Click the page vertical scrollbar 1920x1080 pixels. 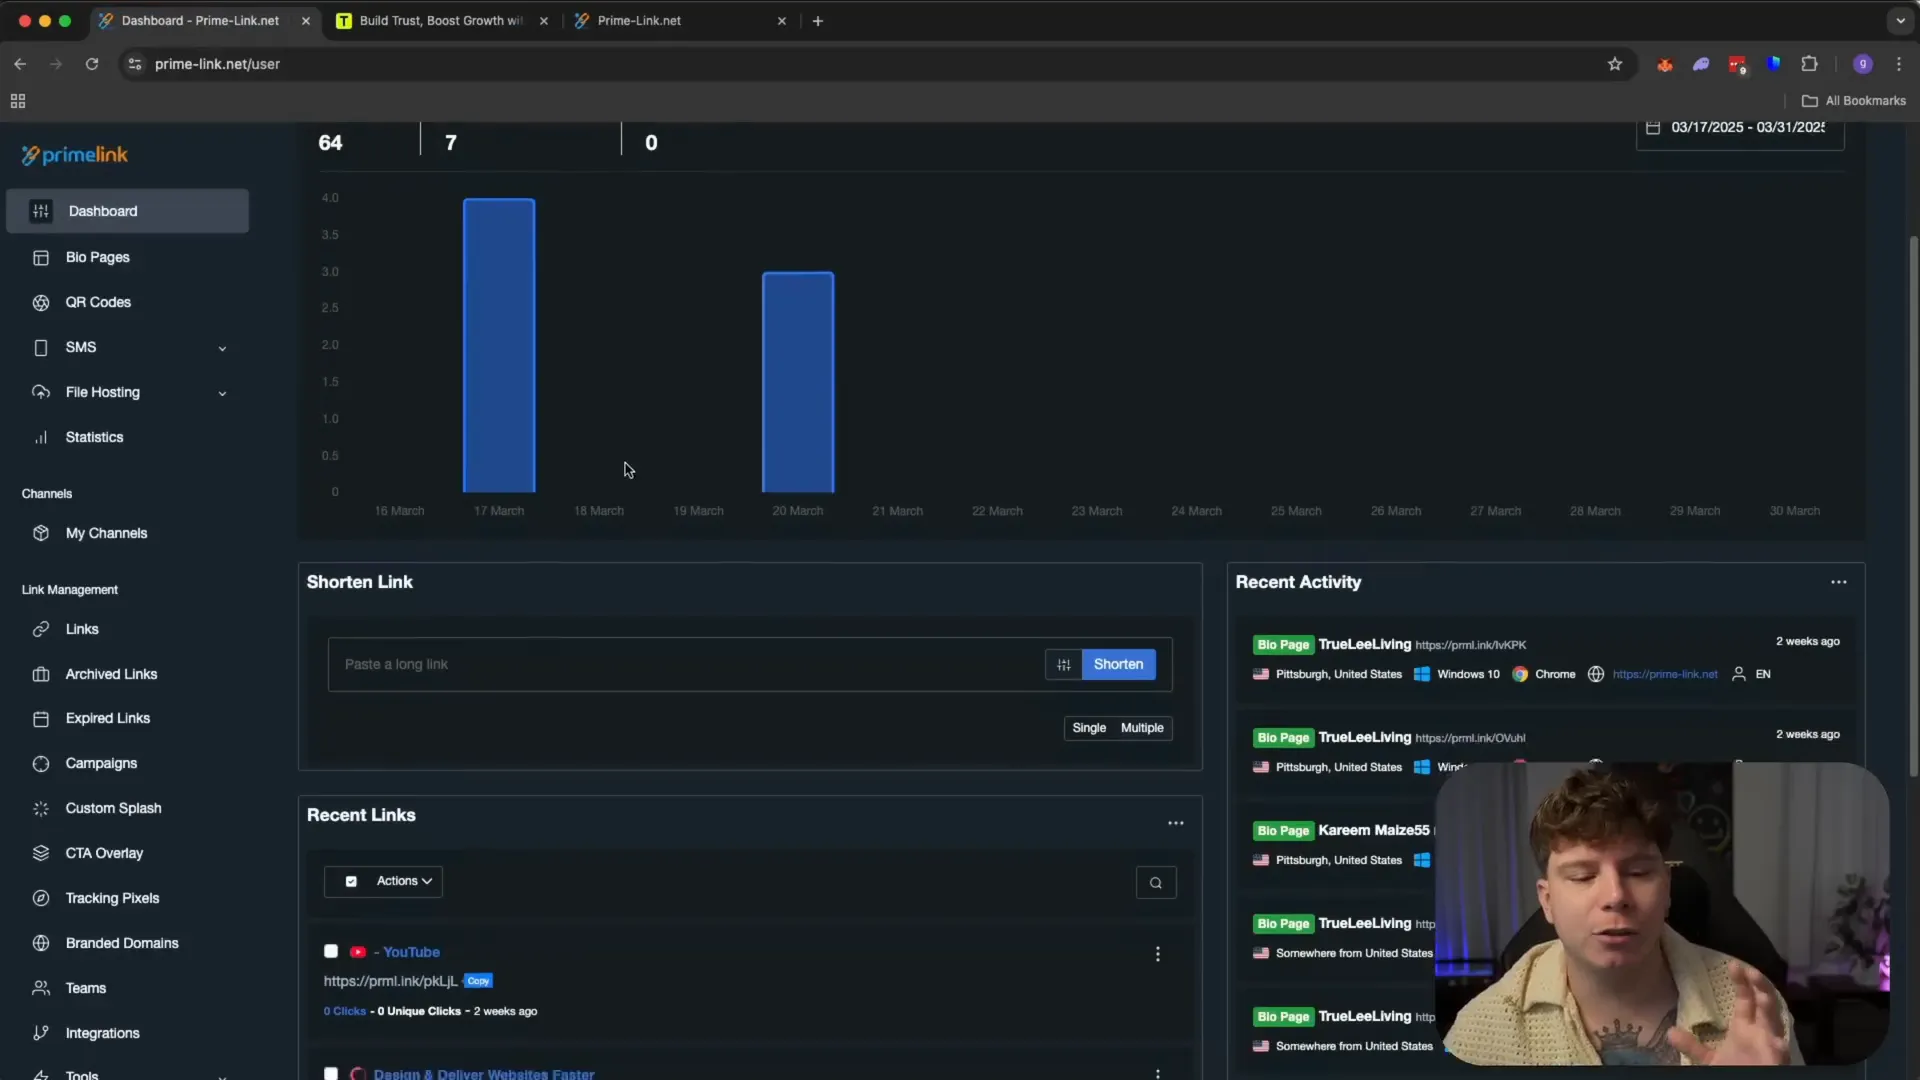pyautogui.click(x=1914, y=506)
